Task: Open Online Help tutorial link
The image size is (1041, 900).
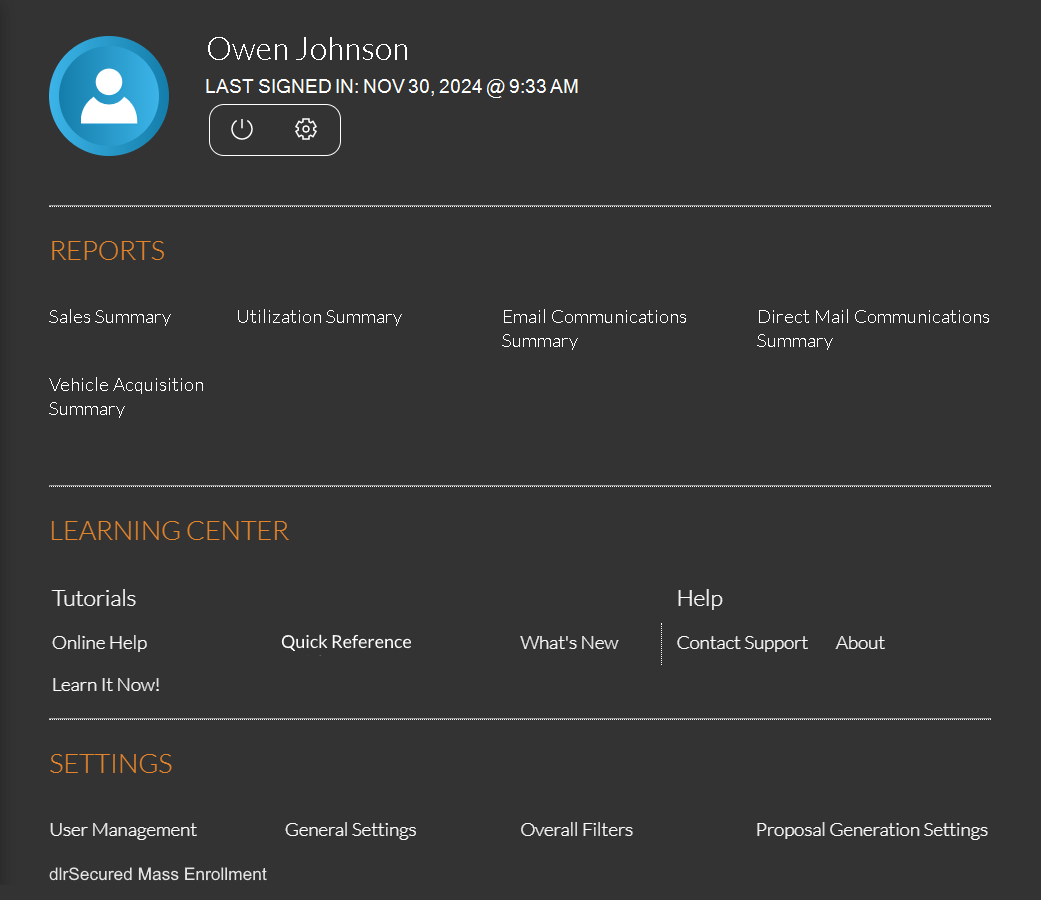Action: click(99, 643)
